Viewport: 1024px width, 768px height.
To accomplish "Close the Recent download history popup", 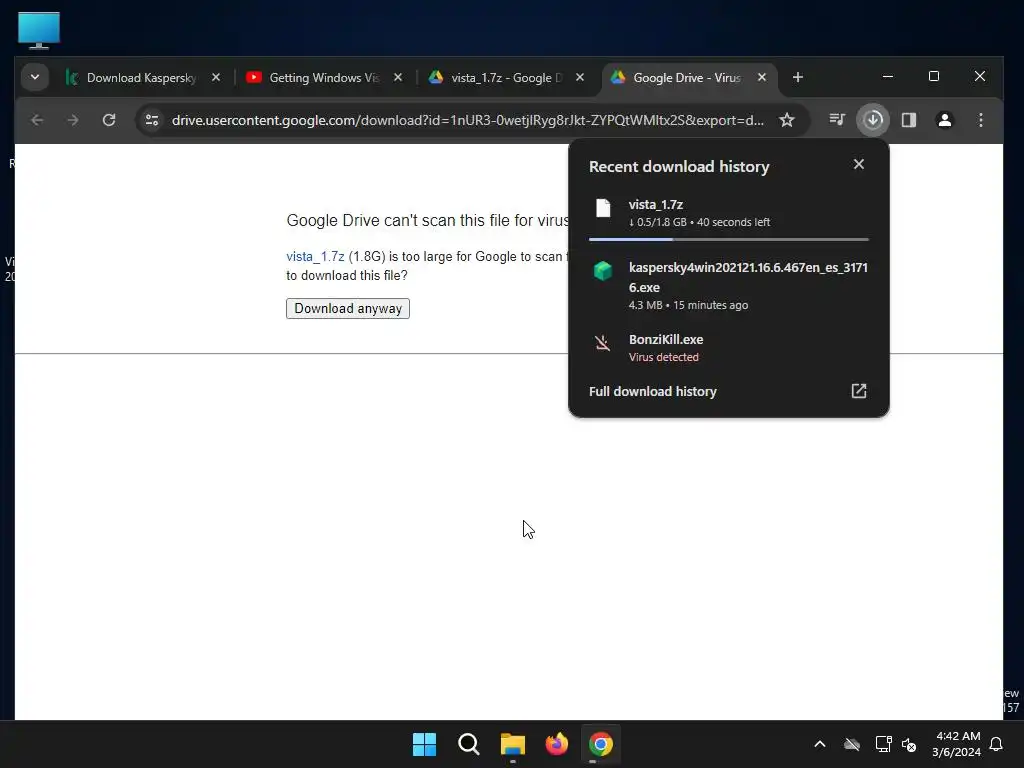I will click(x=859, y=165).
